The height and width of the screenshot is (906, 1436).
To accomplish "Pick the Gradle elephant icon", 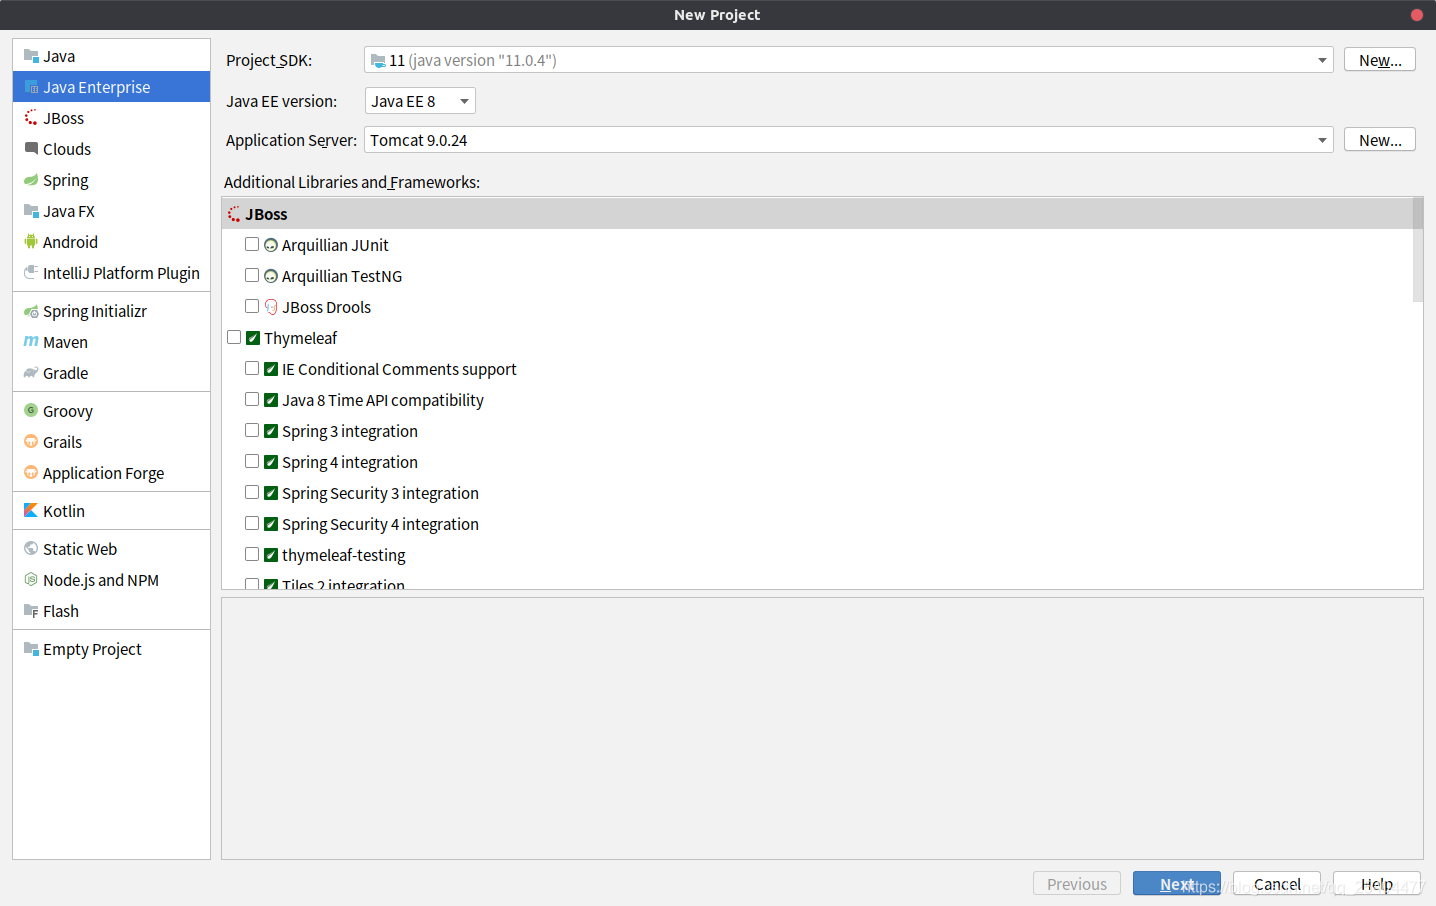I will tap(31, 373).
